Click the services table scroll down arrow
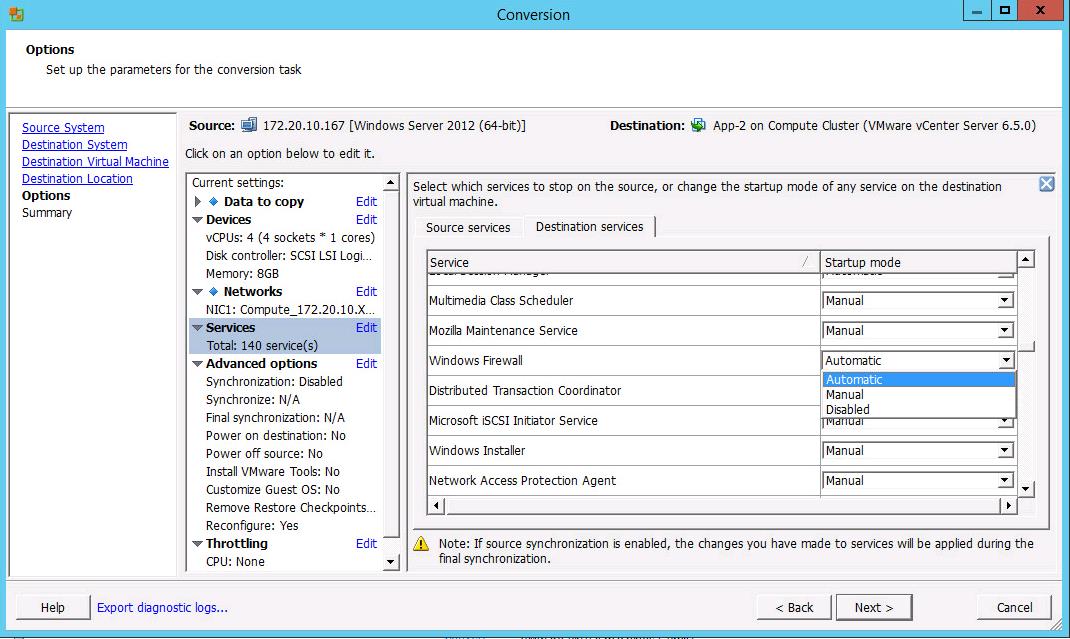Viewport: 1070px width, 639px height. click(1026, 489)
